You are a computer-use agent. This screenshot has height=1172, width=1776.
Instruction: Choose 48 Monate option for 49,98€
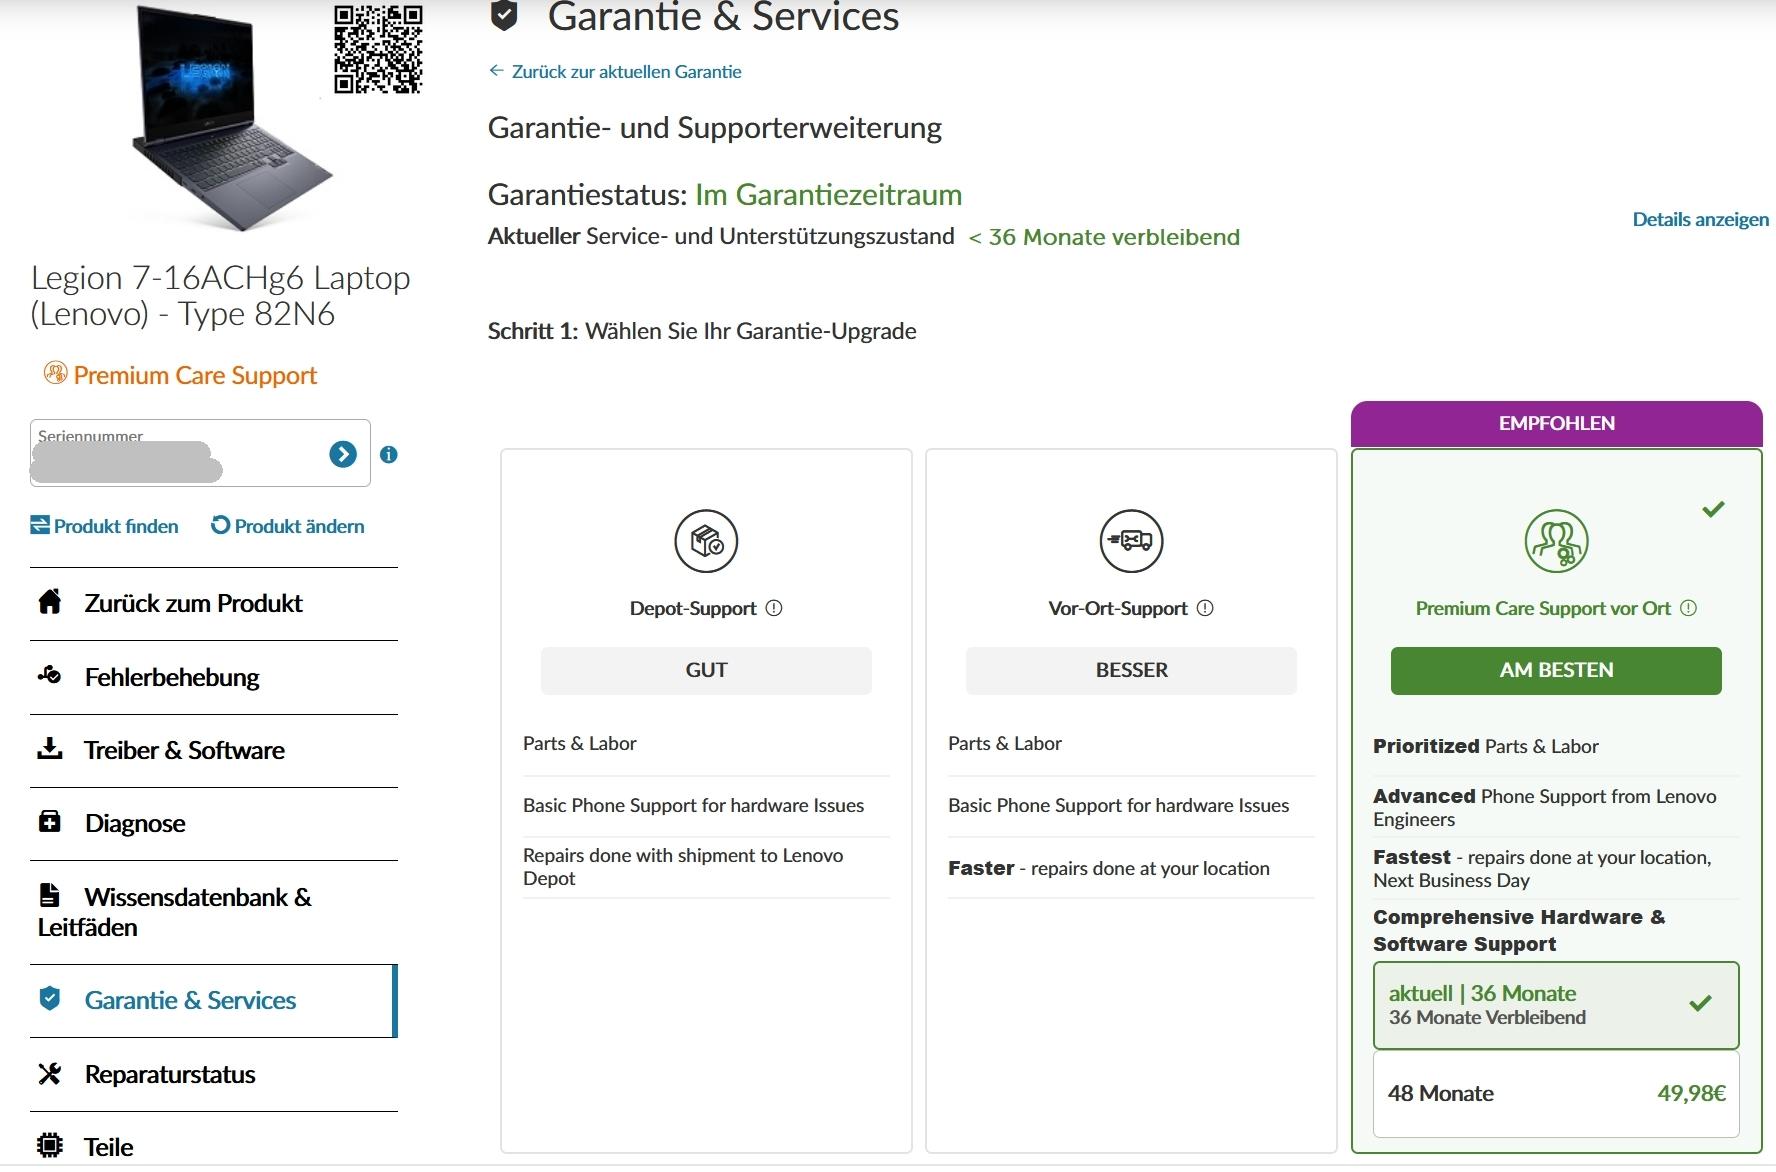1556,1093
